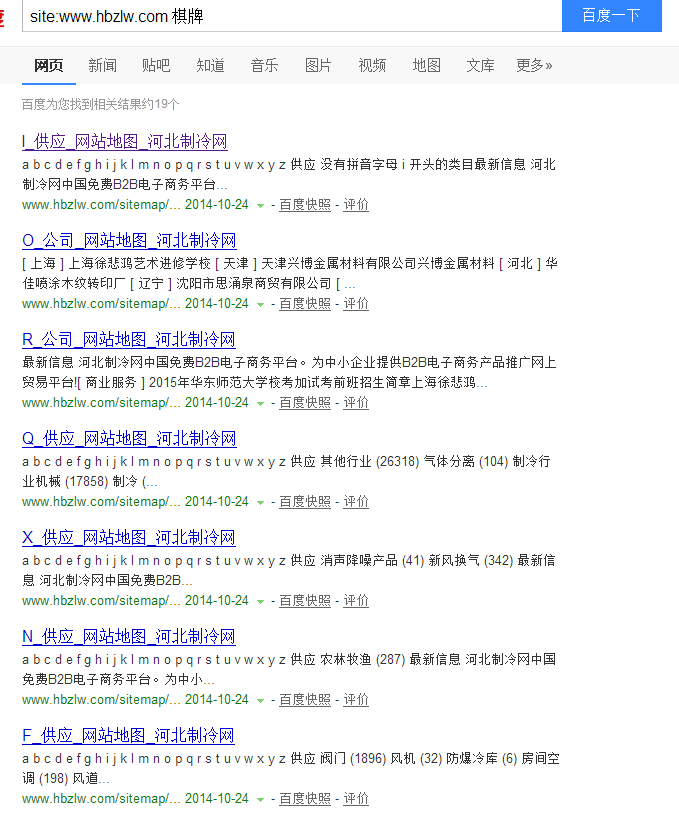Focus the search box containing site:www.hbzlw.com 棋牌
Image resolution: width=679 pixels, height=823 pixels.
point(292,16)
